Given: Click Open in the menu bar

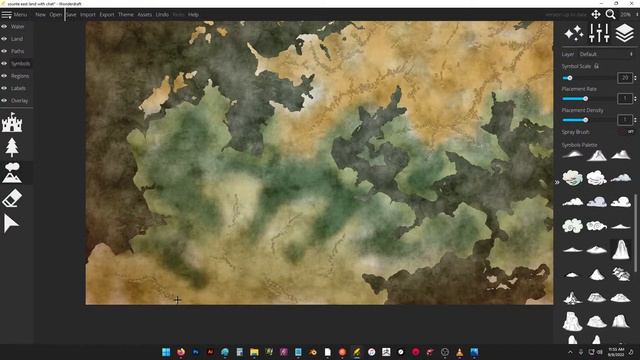Looking at the screenshot, I should (x=56, y=15).
